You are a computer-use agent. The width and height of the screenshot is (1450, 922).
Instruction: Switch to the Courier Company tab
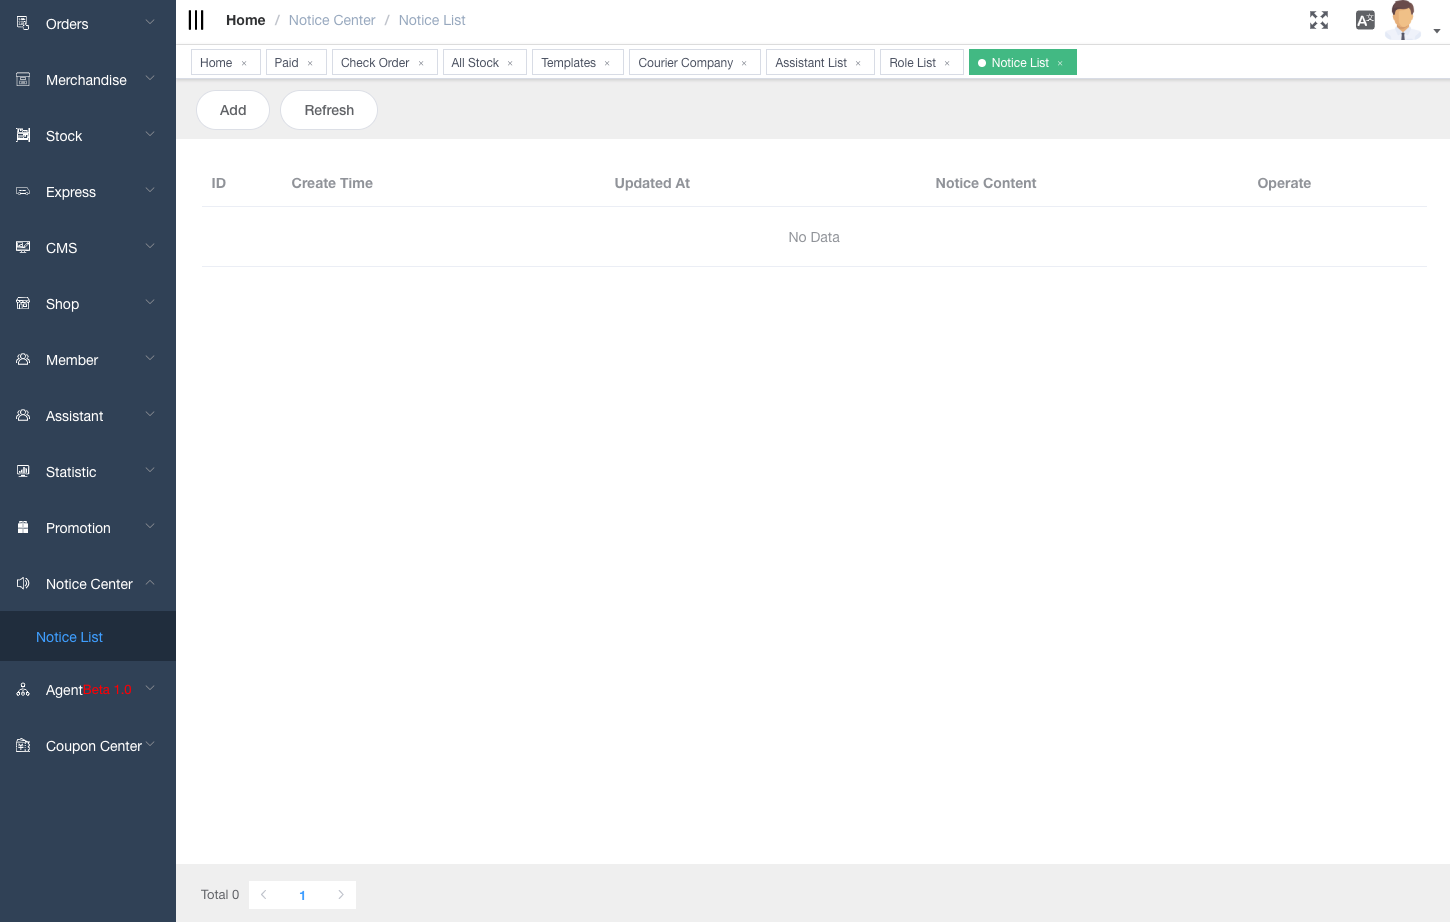click(x=687, y=62)
